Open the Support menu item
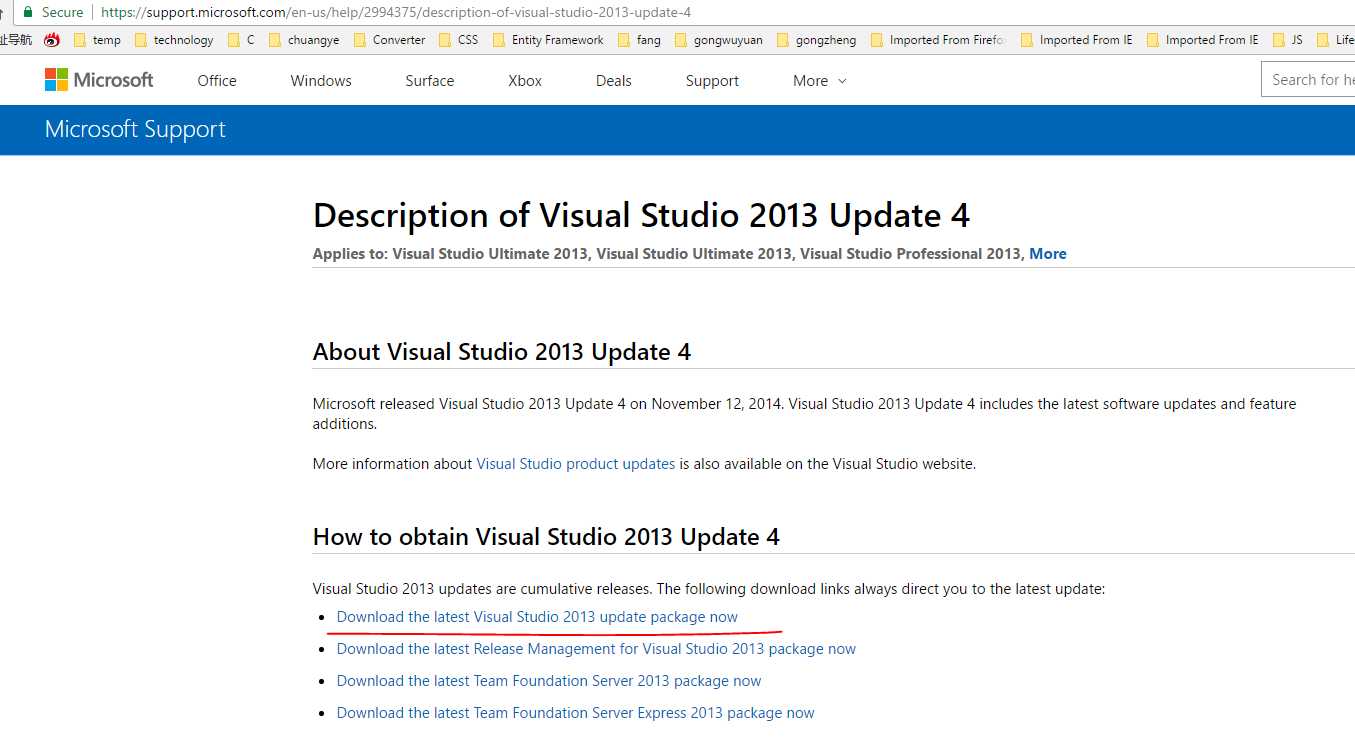1355x739 pixels. [x=712, y=81]
